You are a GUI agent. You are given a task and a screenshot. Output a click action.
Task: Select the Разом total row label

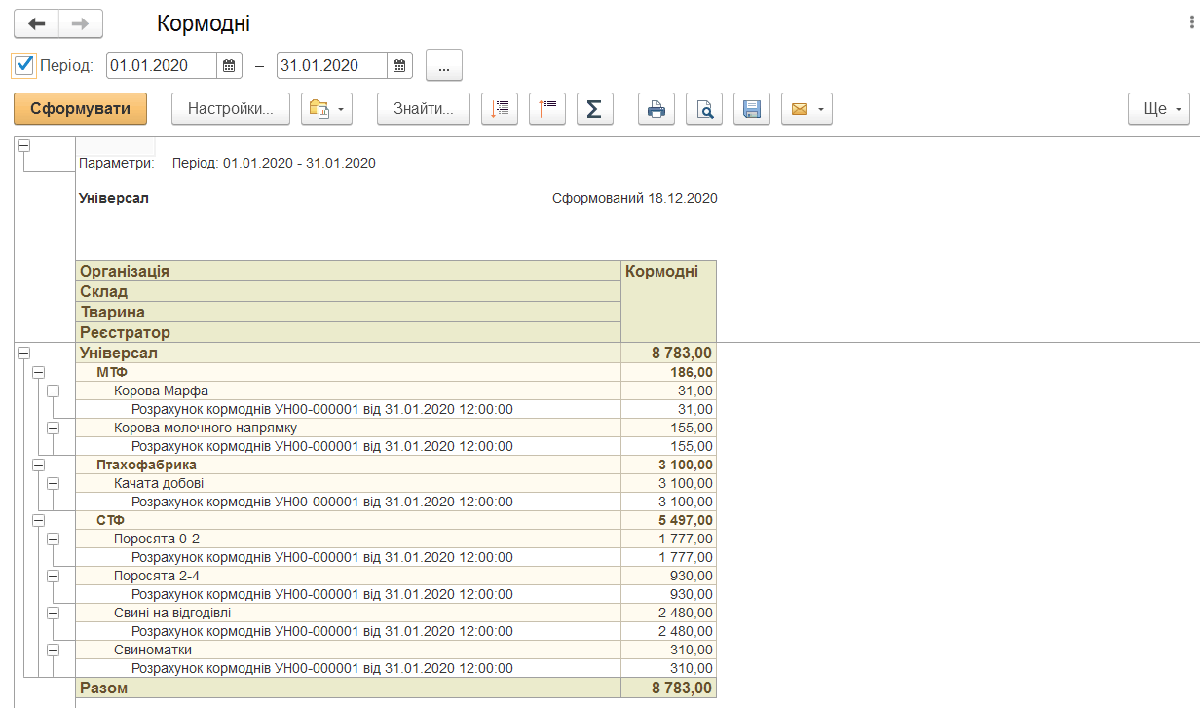coord(104,688)
